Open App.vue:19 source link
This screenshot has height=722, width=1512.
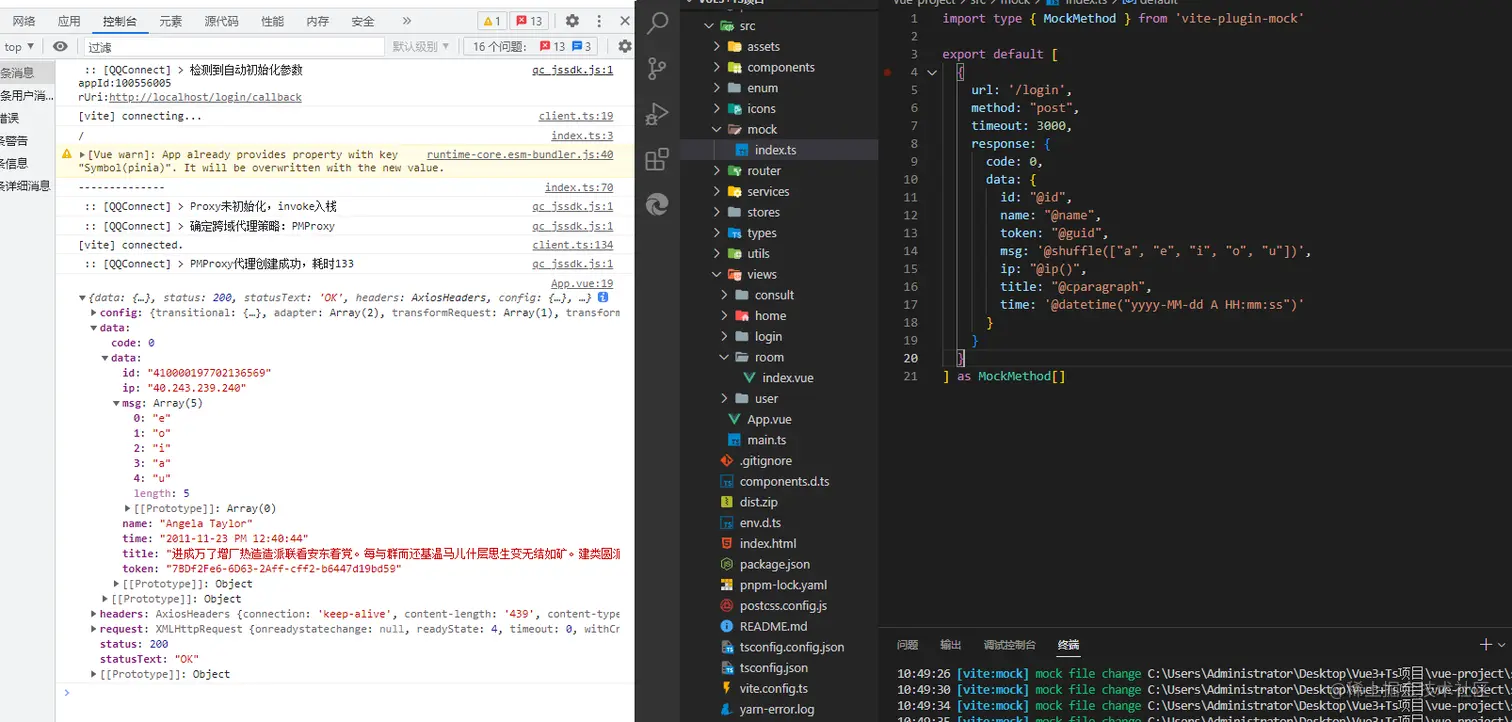[x=582, y=284]
